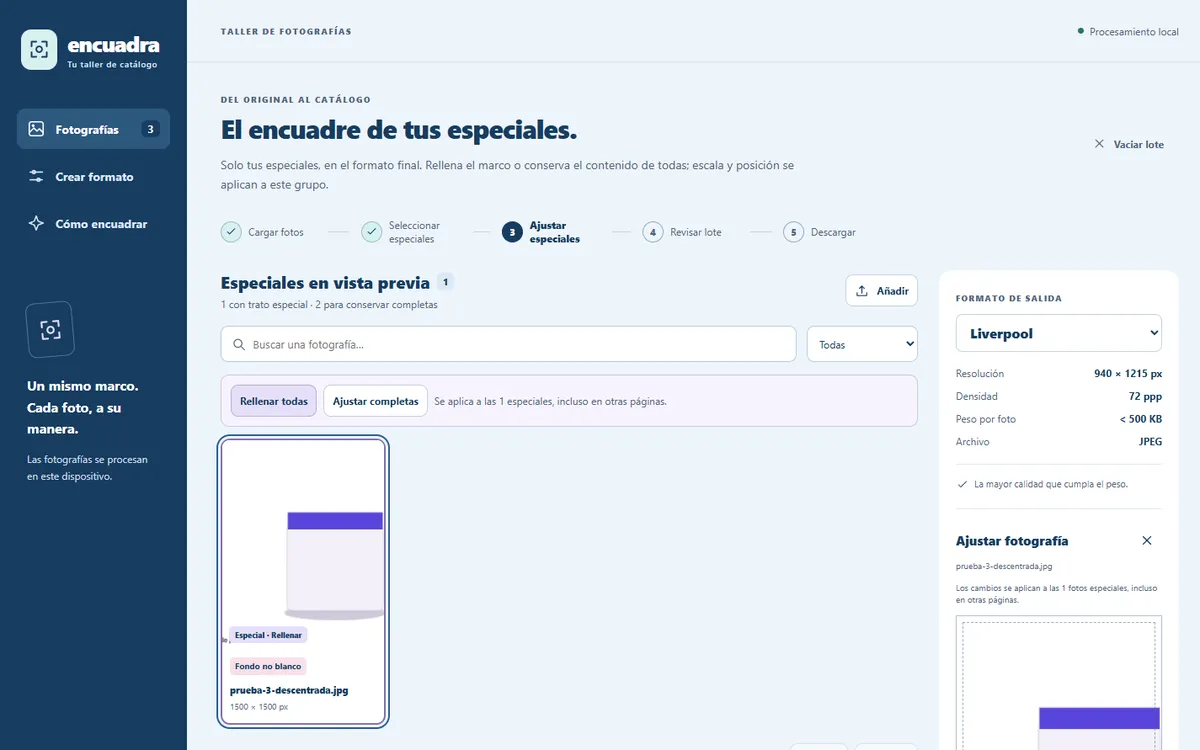The width and height of the screenshot is (1200, 750).
Task: Open the Todas filter dropdown
Action: click(x=862, y=344)
